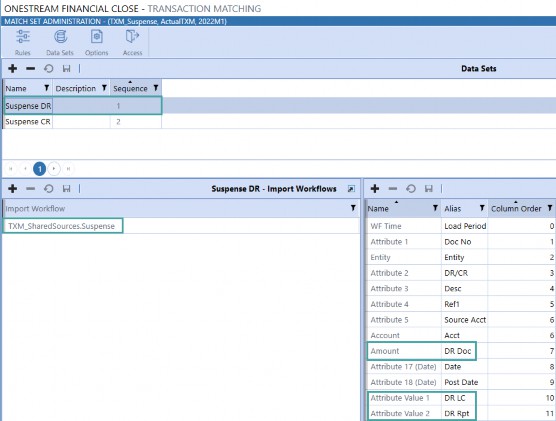This screenshot has width=556, height=421.
Task: Open the Rules toolbar icon
Action: click(x=23, y=43)
